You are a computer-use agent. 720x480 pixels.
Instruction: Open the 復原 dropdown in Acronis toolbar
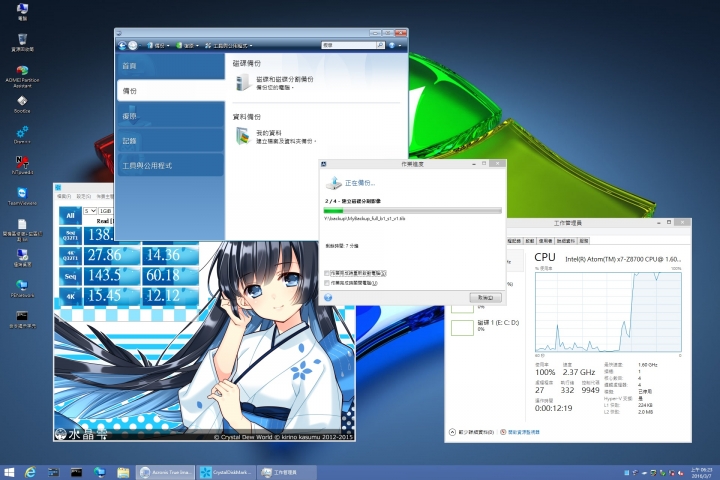point(187,45)
